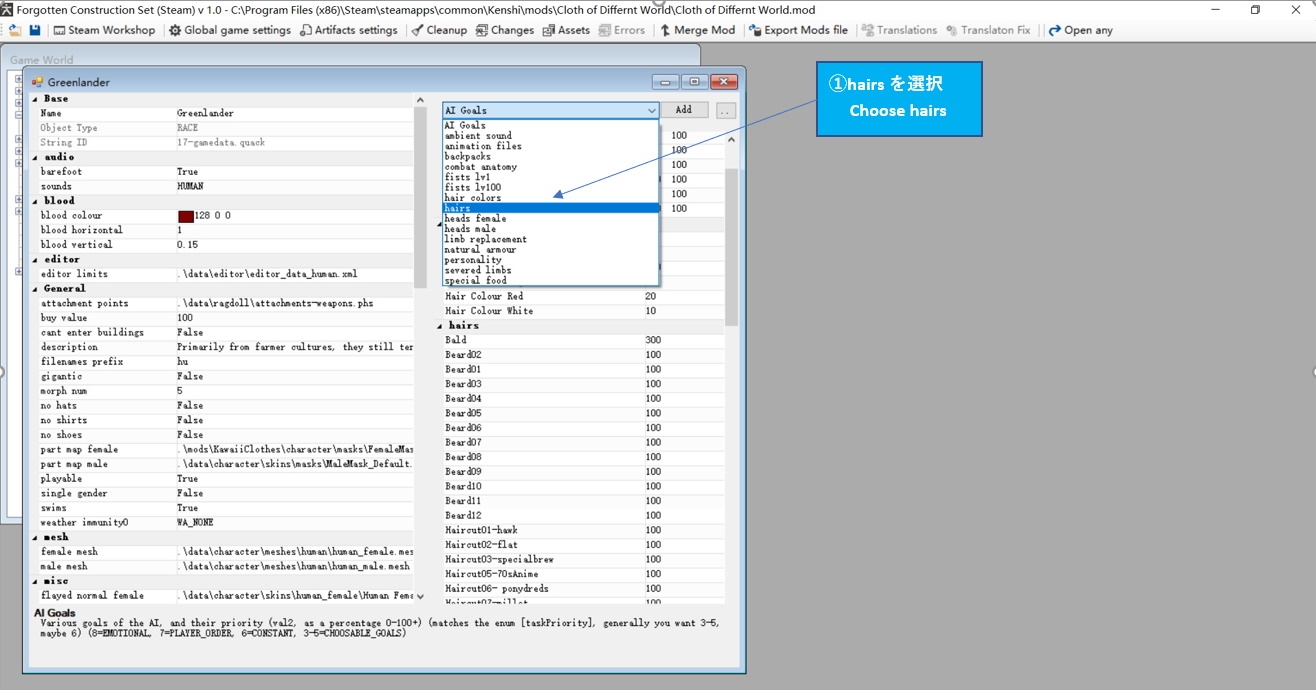The height and width of the screenshot is (690, 1316).
Task: Select 'severed limbs' in the dropdown list
Action: [x=551, y=270]
